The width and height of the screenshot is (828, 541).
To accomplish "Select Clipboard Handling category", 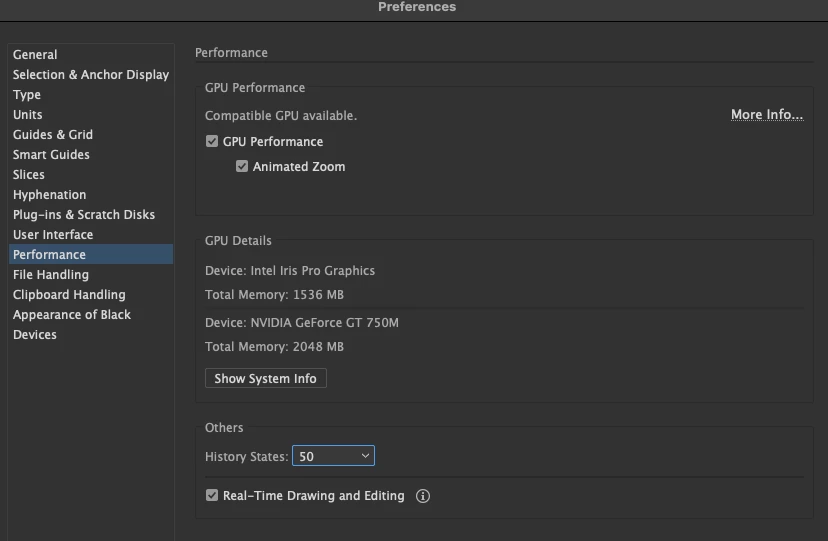I will tap(69, 295).
